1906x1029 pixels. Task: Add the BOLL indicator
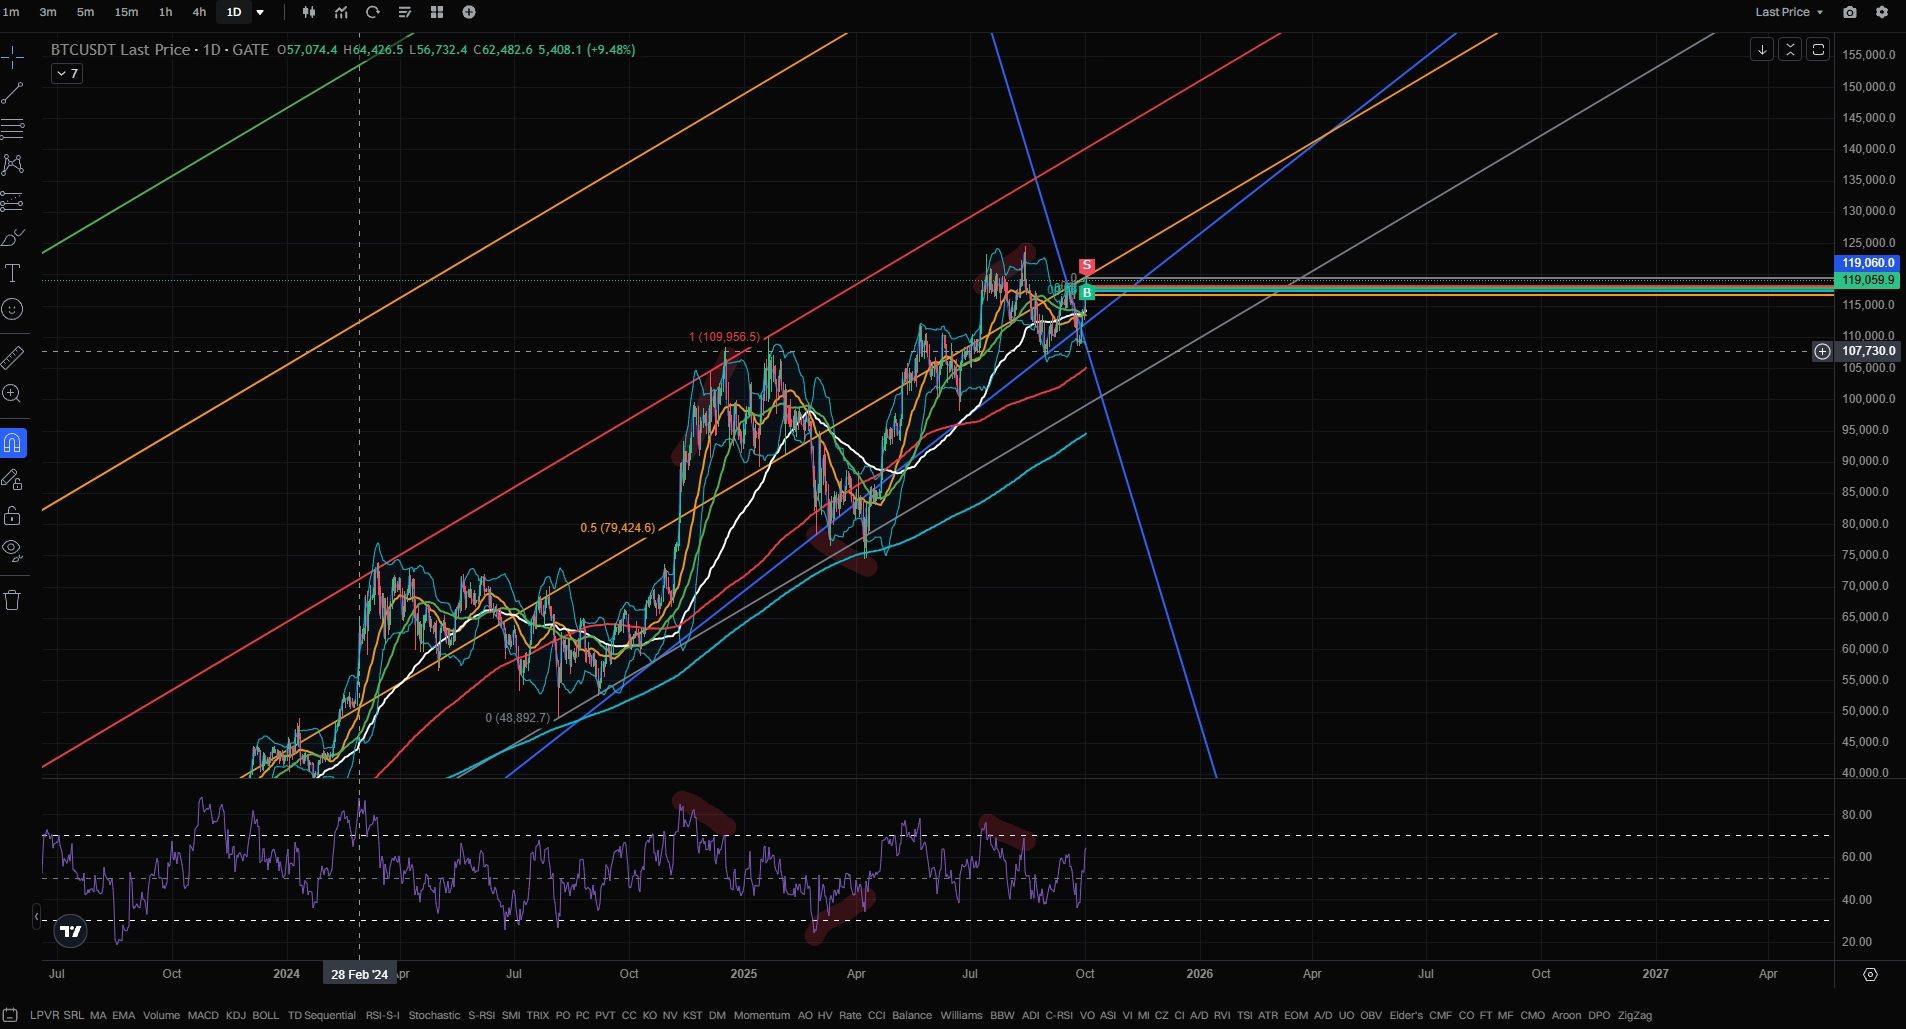coord(266,1015)
